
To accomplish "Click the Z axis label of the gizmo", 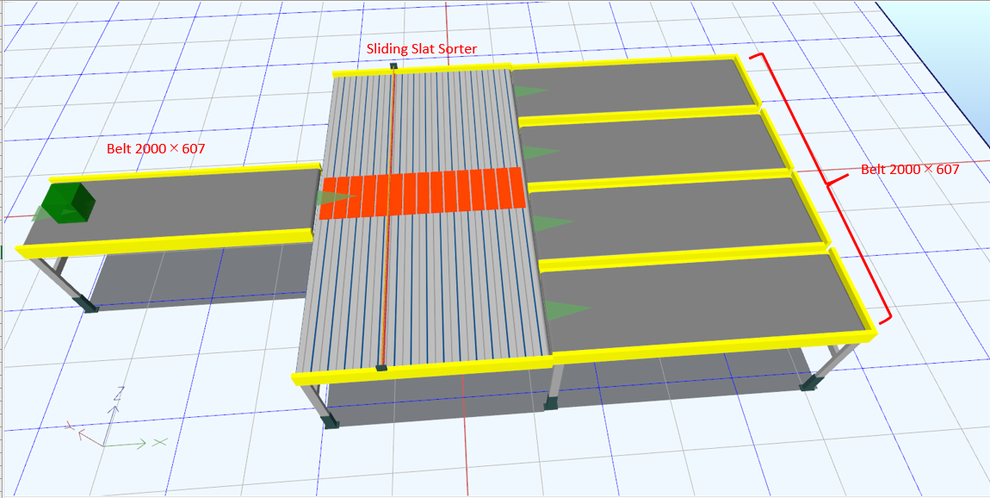I will tap(118, 393).
